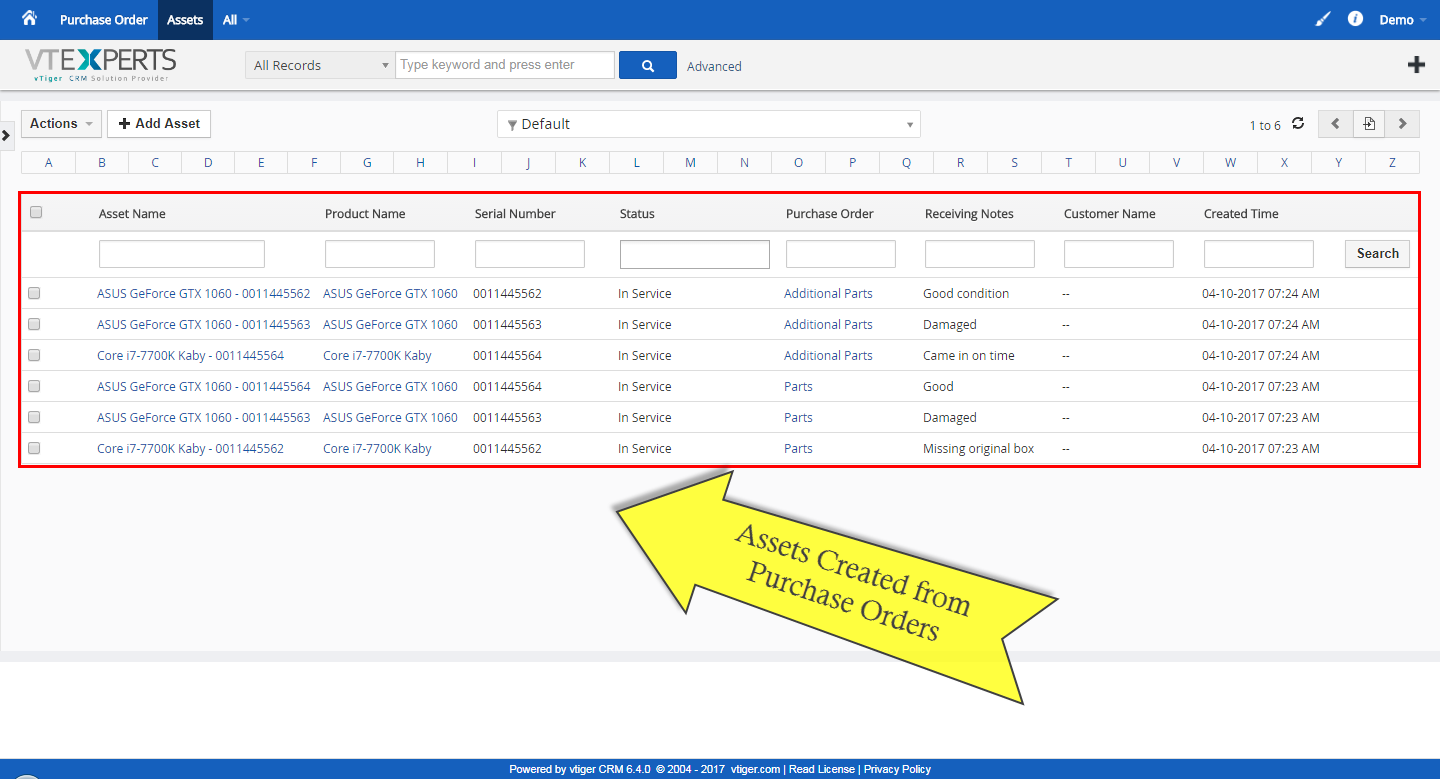The image size is (1440, 779).
Task: Click the keyword search field
Action: pyautogui.click(x=505, y=65)
